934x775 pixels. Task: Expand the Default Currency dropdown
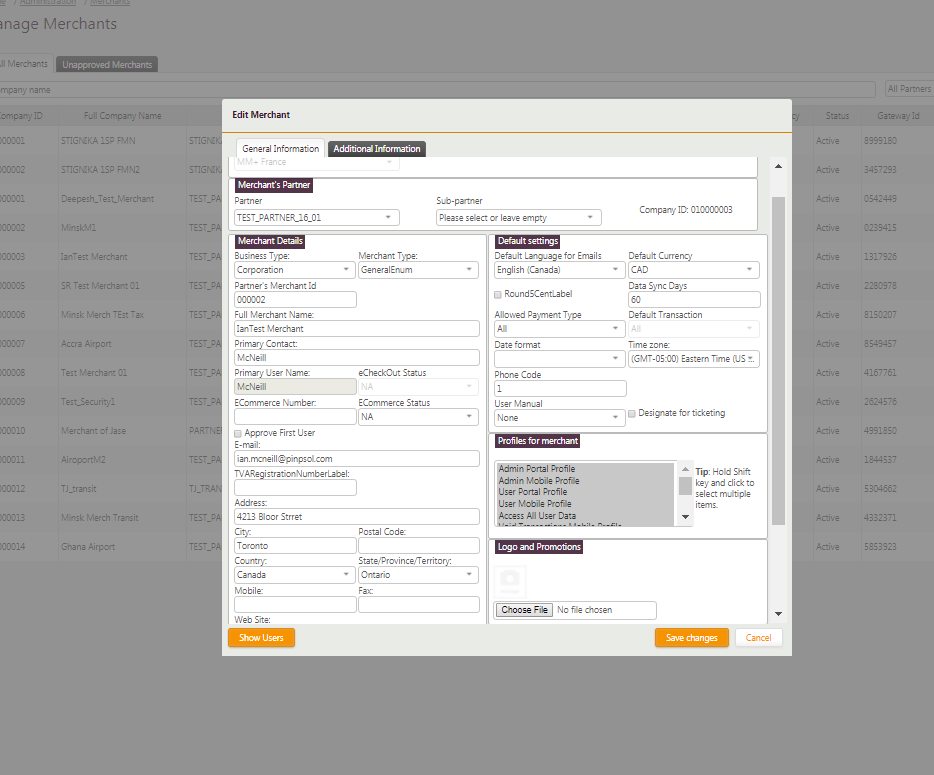coord(693,270)
